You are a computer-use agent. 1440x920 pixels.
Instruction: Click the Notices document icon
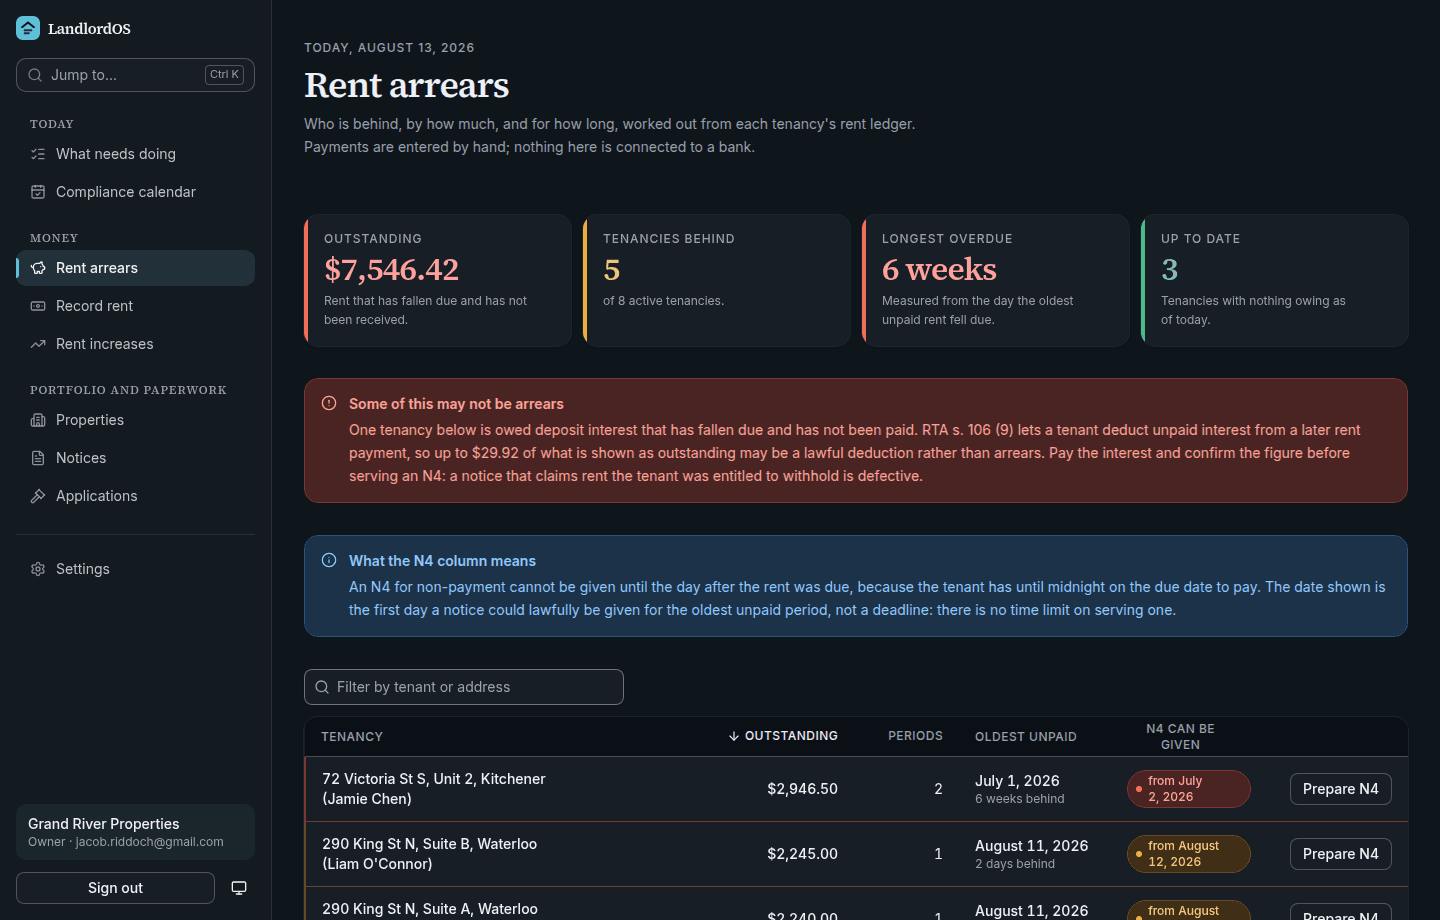click(38, 458)
